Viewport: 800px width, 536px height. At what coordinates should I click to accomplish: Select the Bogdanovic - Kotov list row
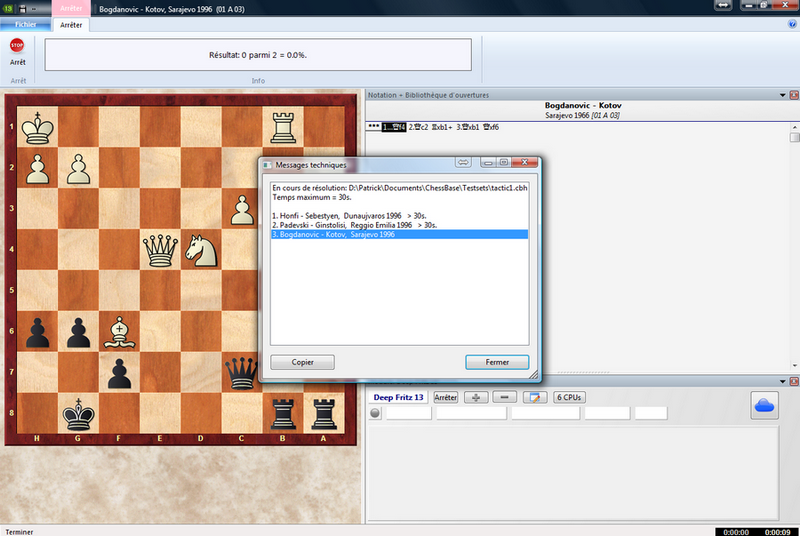click(399, 235)
